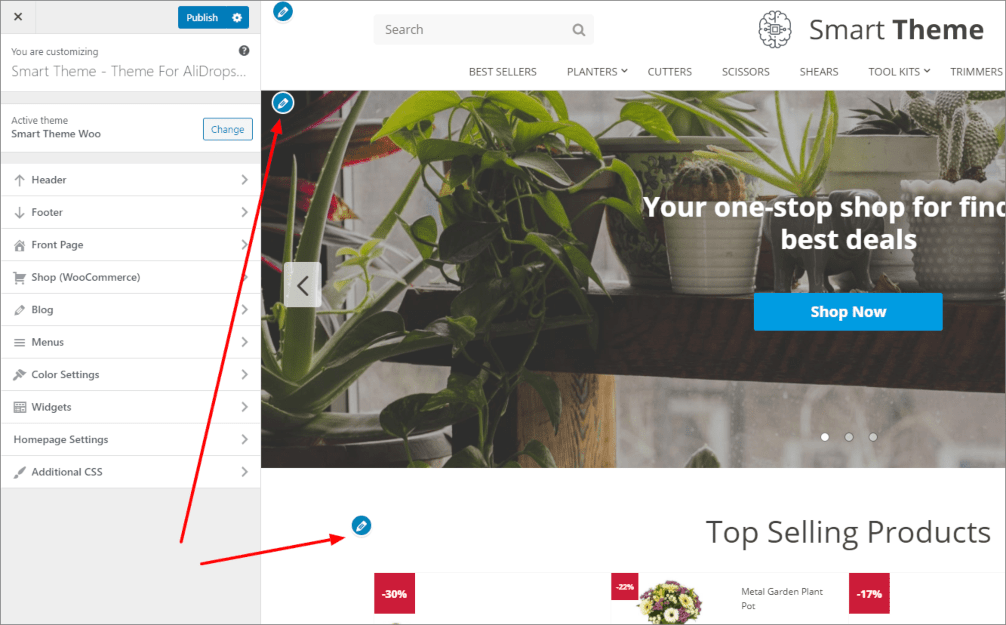Open the Widgets customizer section
1006x625 pixels.
pos(131,407)
